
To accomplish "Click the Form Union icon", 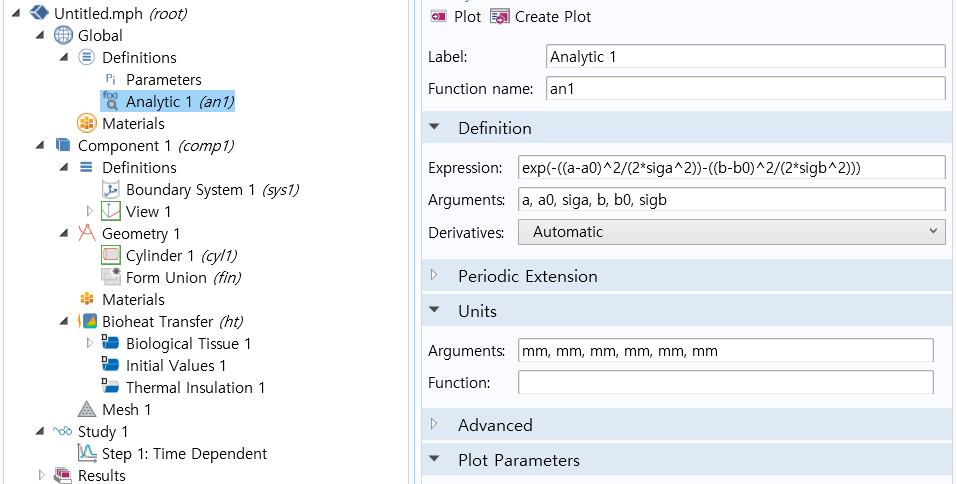I will (x=111, y=278).
